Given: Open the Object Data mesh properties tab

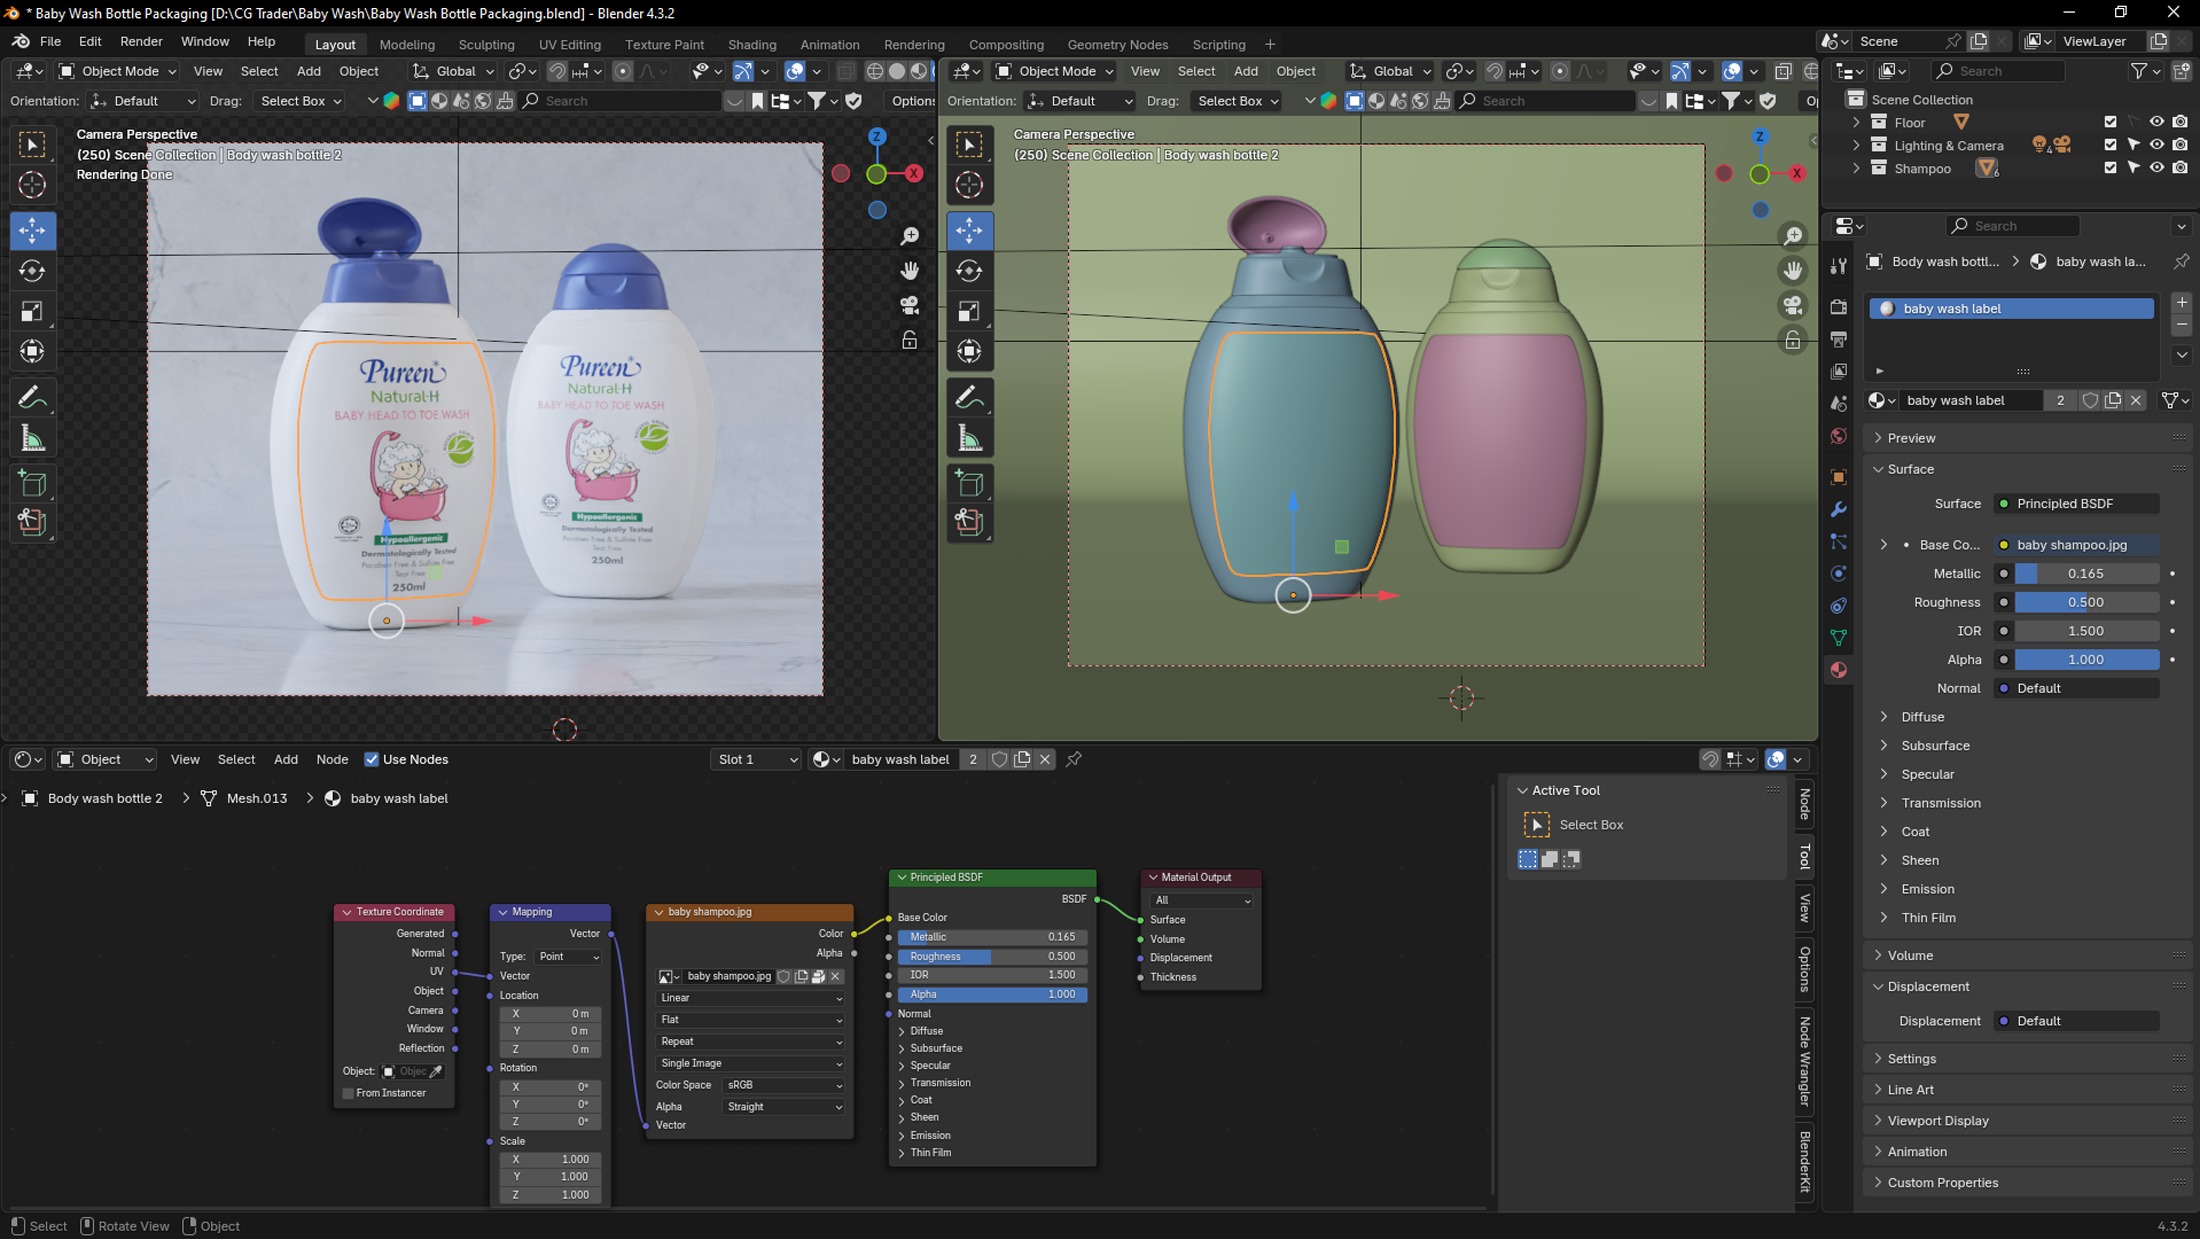Looking at the screenshot, I should point(1838,637).
